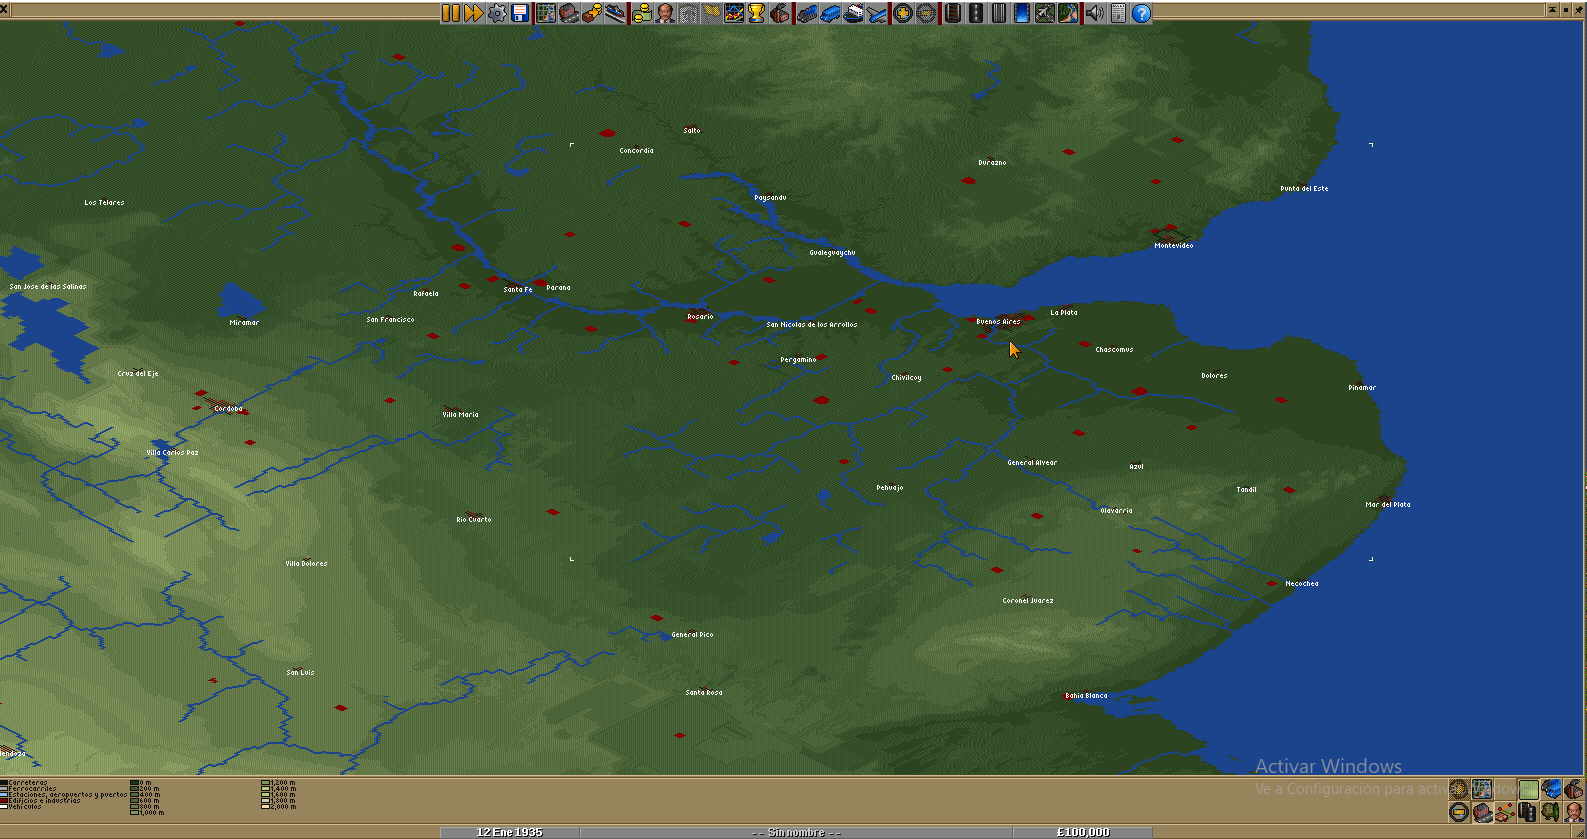Show the list of road vehicles
The height and width of the screenshot is (839, 1587).
pyautogui.click(x=830, y=13)
